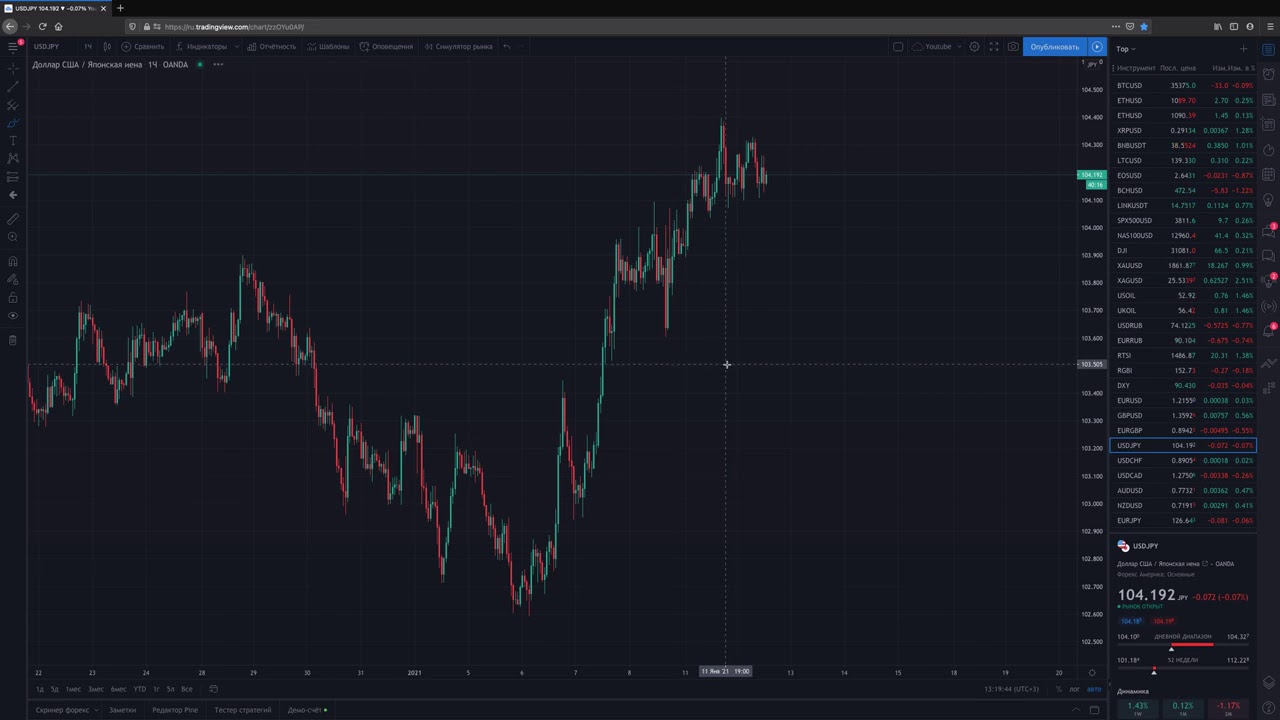Select the crosshair cursor tool
1280x720 pixels.
13,69
